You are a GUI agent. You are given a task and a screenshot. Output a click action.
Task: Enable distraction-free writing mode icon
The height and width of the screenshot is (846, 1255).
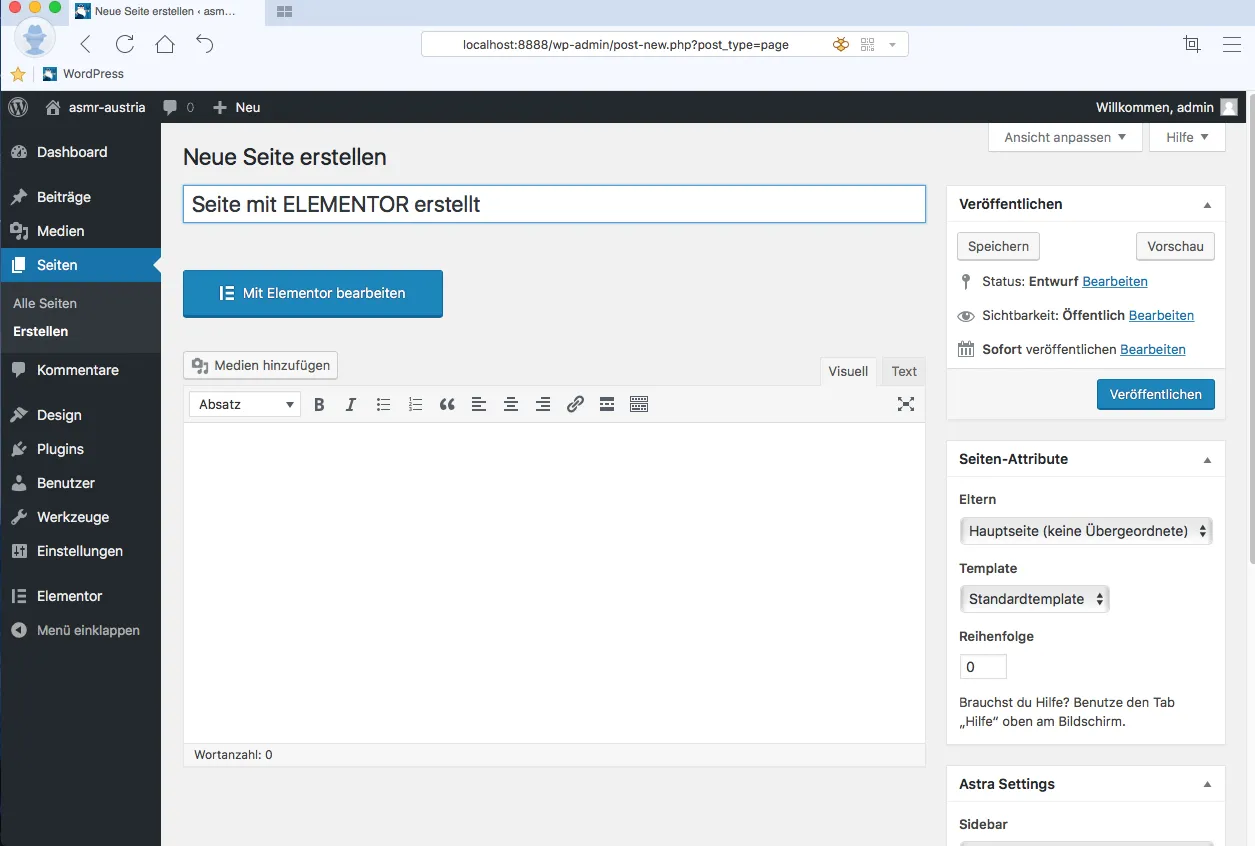(906, 404)
